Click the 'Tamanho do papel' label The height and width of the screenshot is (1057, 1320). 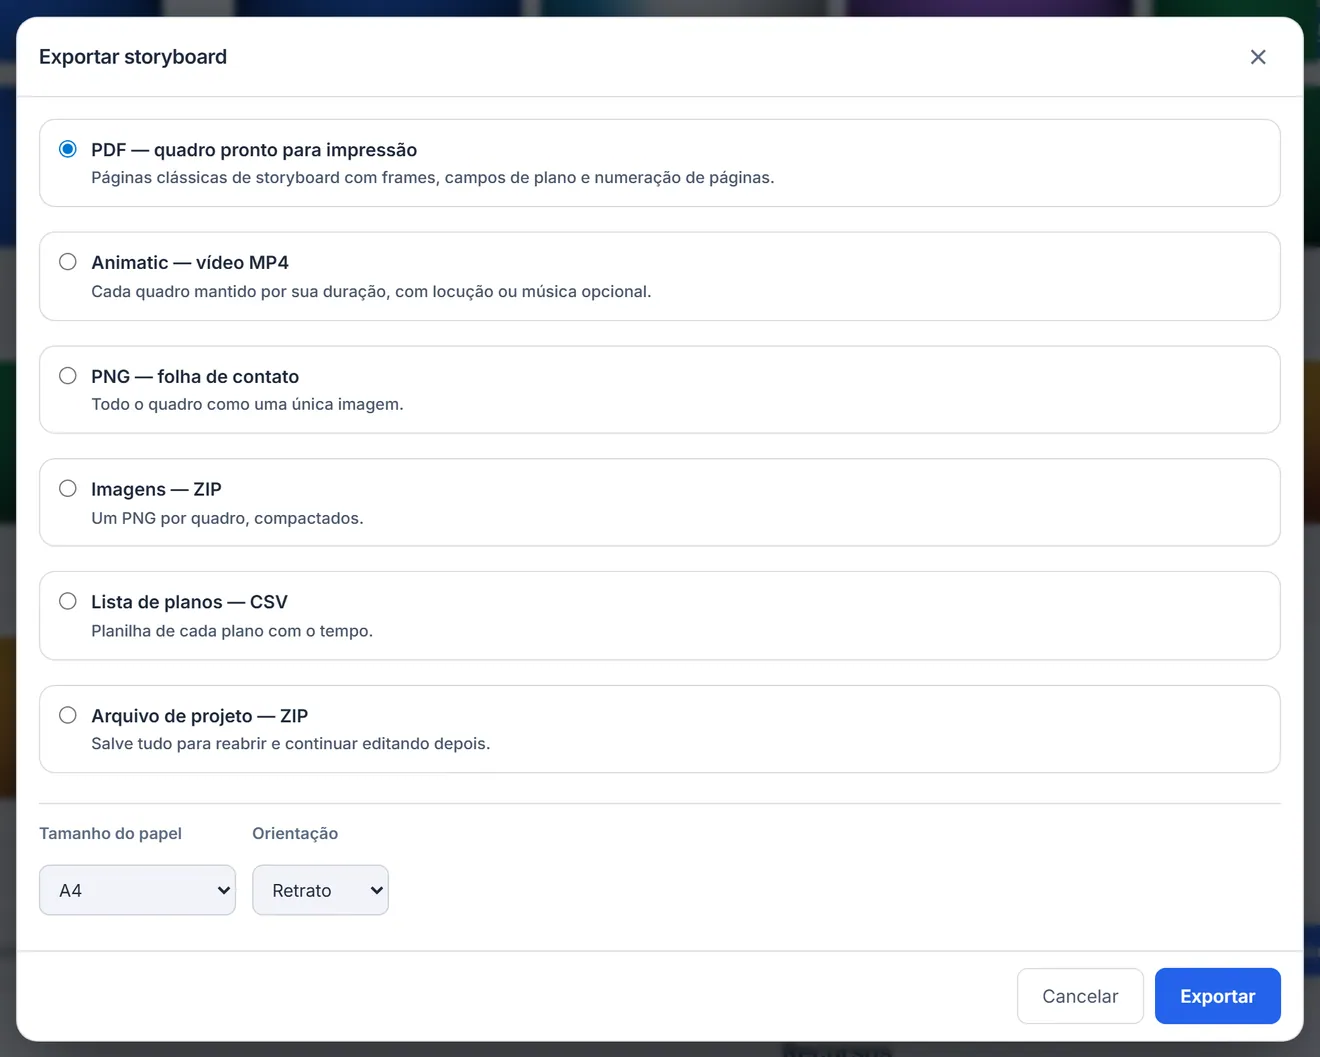pyautogui.click(x=110, y=833)
